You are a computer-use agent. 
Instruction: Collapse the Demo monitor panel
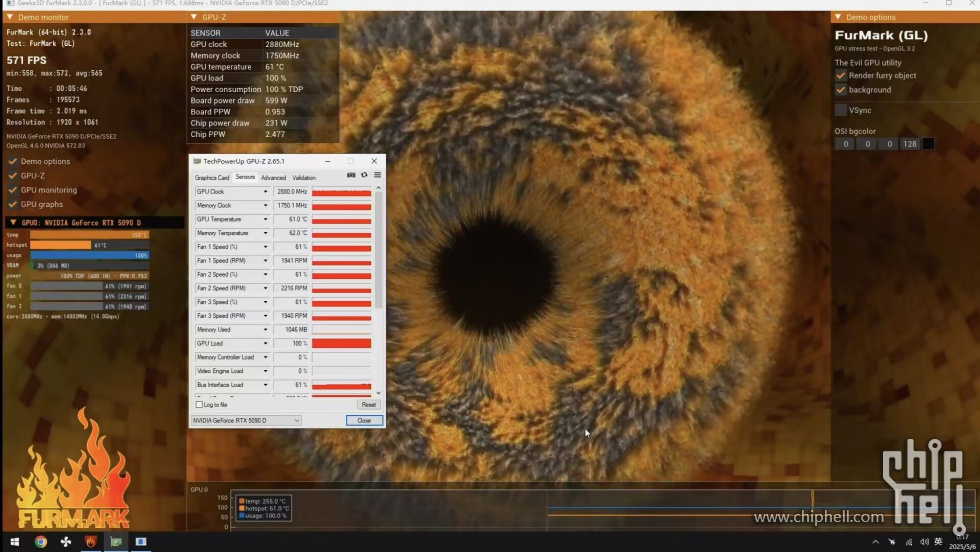(10, 17)
